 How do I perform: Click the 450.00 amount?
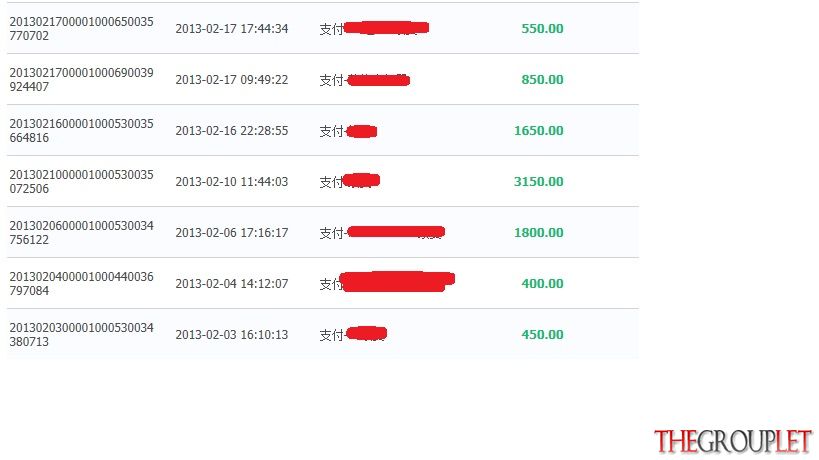pyautogui.click(x=542, y=335)
